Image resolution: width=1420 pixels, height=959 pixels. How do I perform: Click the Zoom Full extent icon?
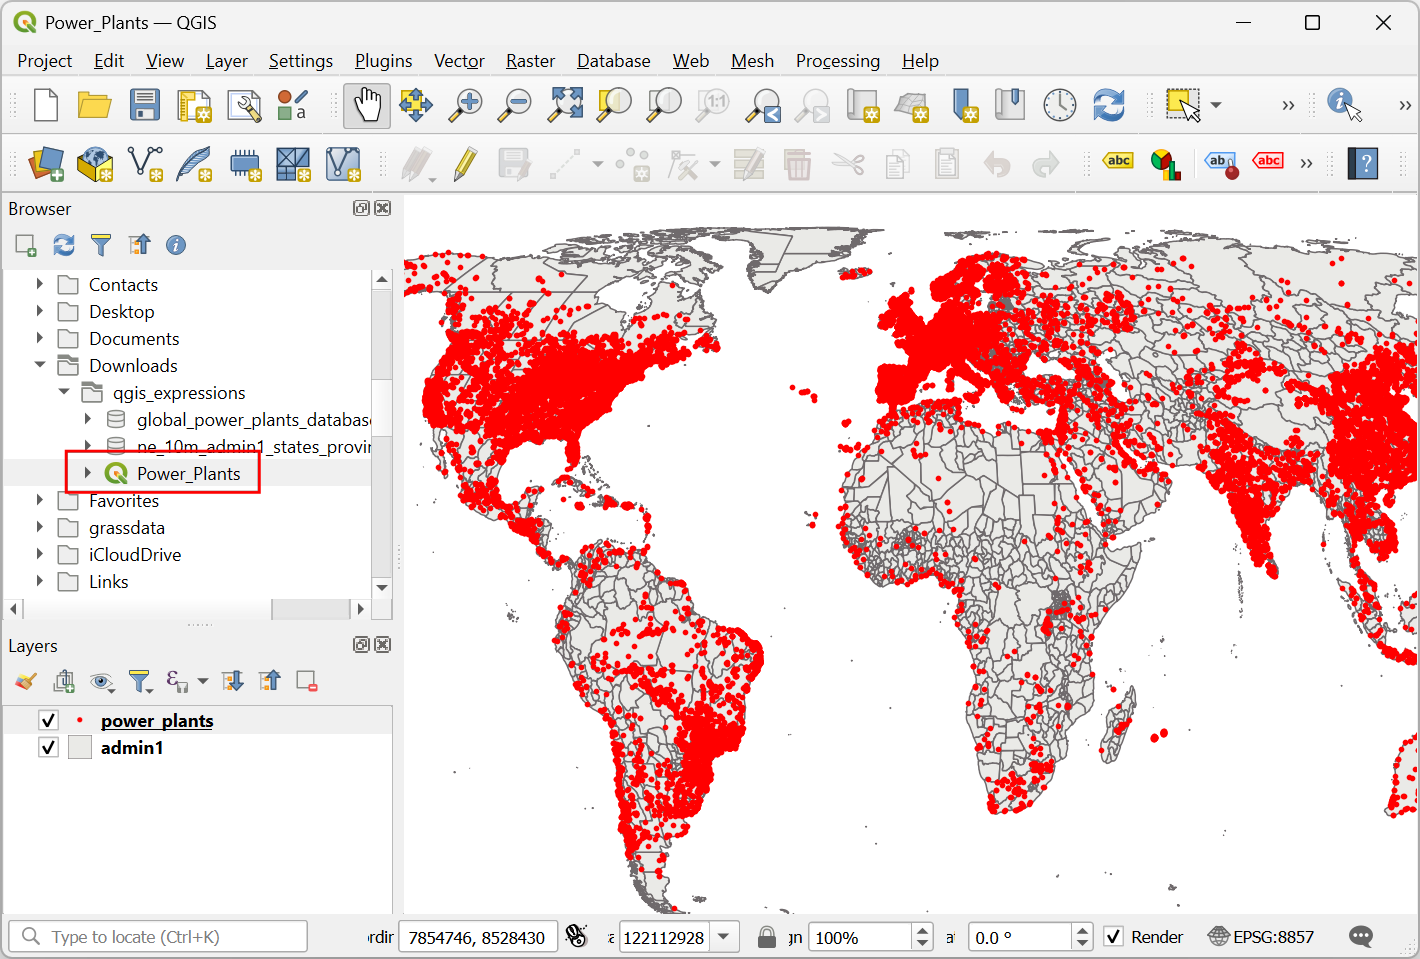565,105
